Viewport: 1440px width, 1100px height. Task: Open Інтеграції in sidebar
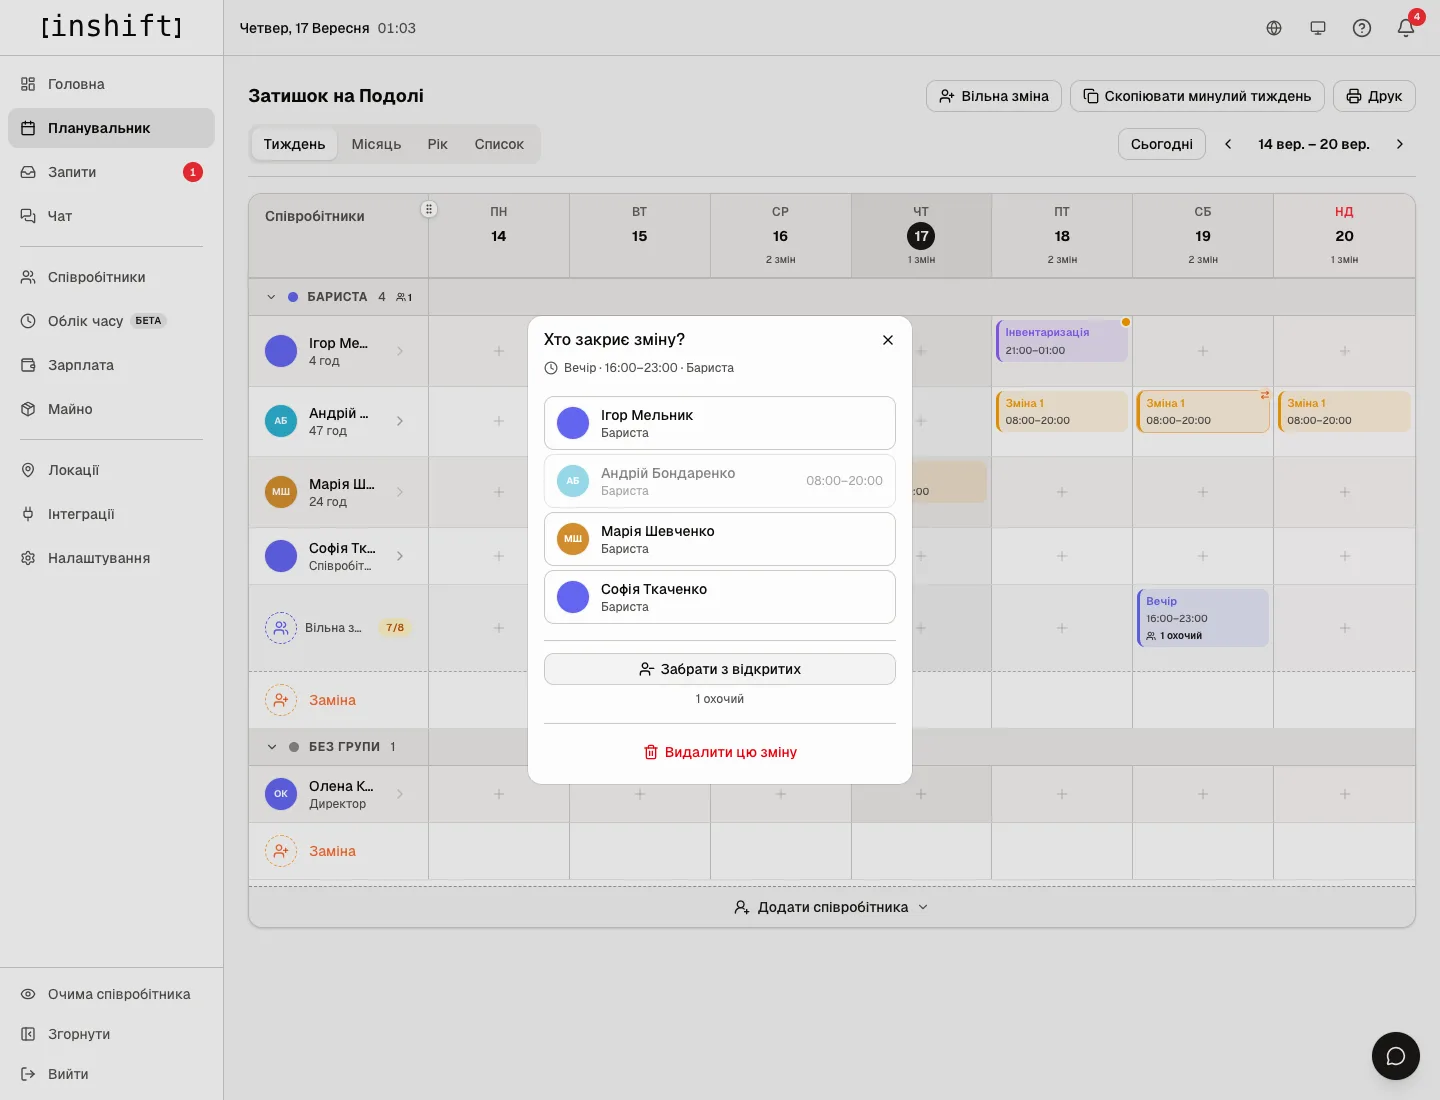pos(111,514)
